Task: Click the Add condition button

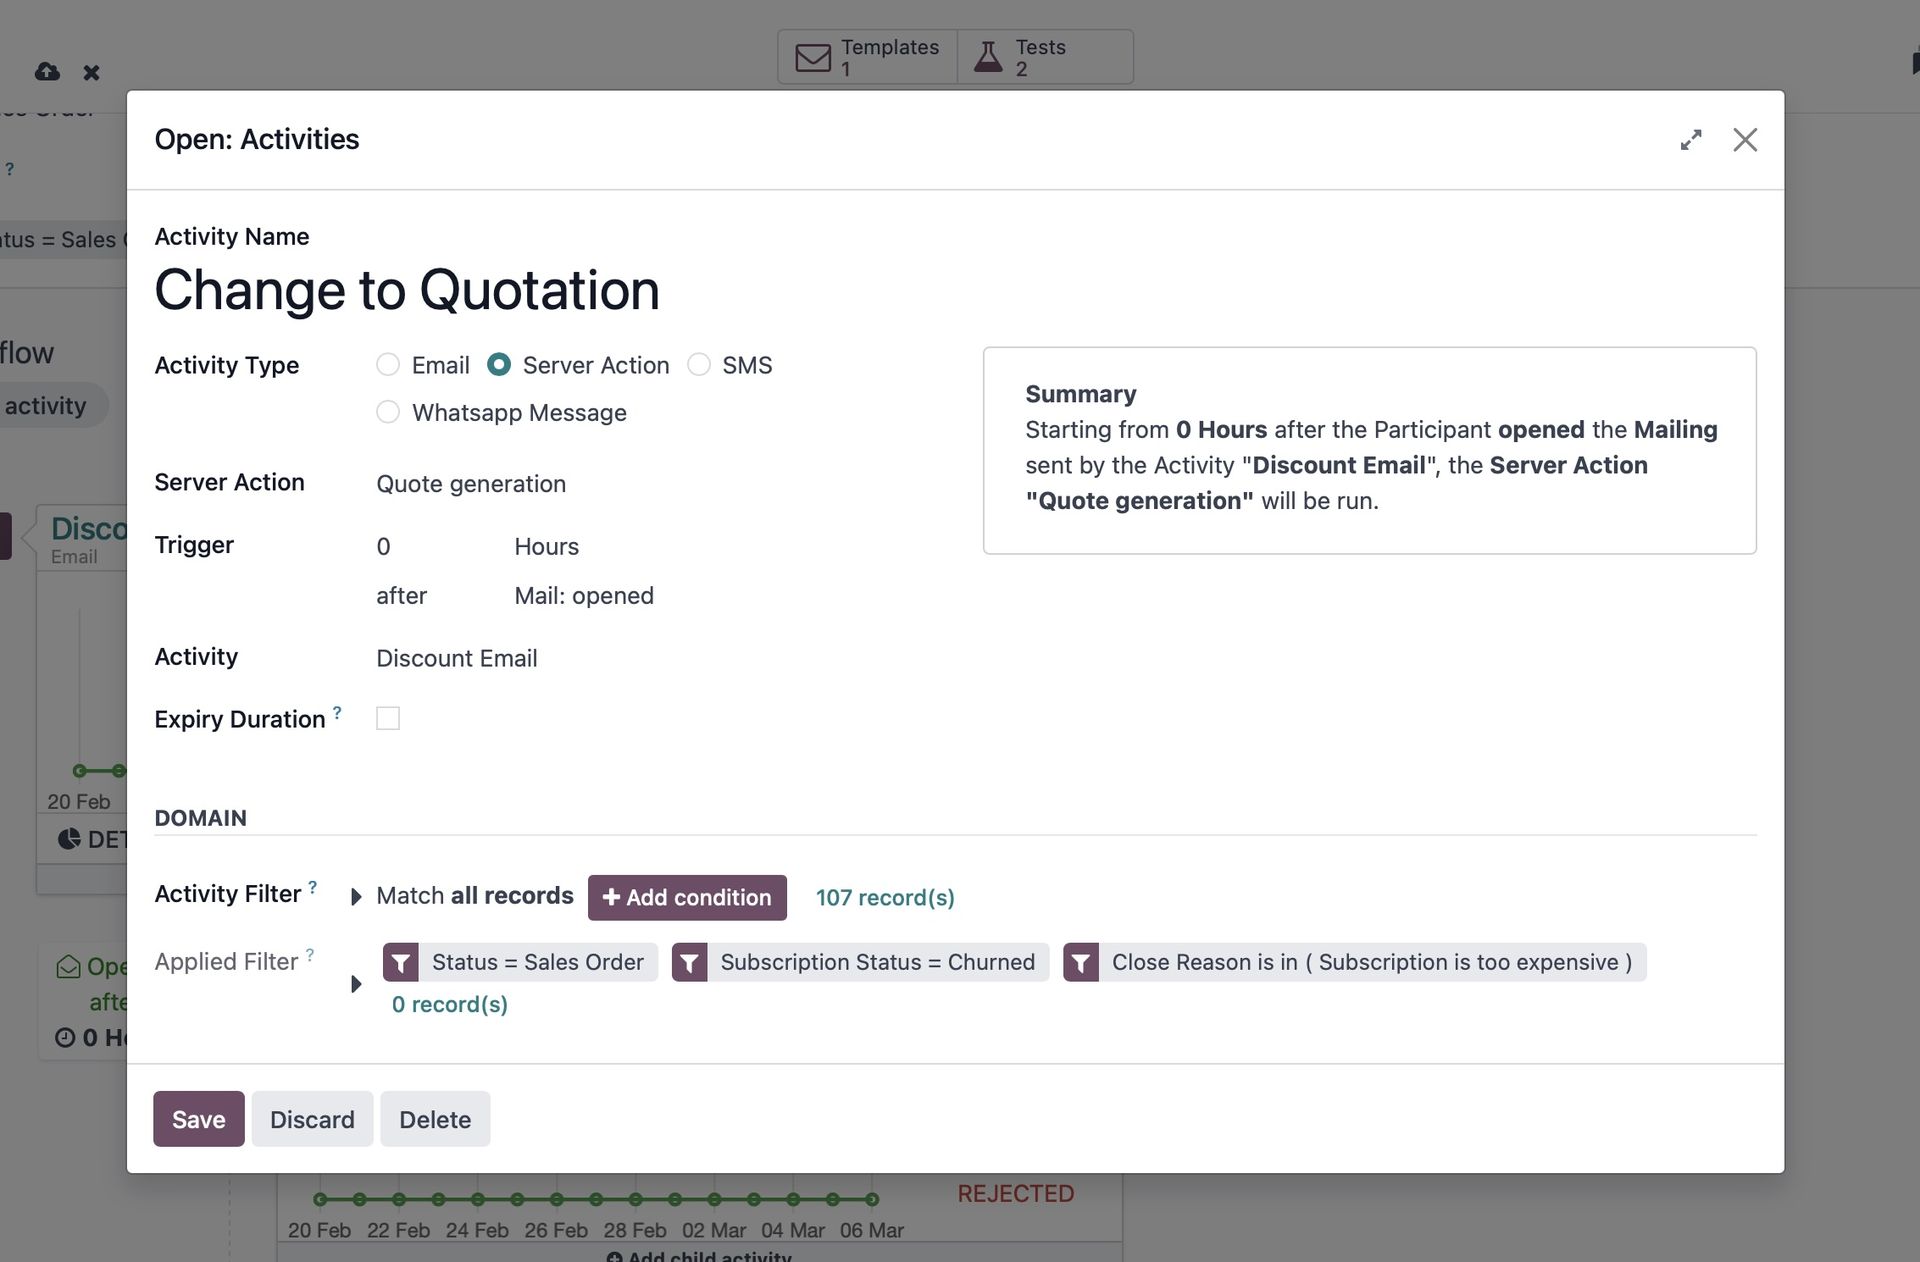Action: click(687, 898)
